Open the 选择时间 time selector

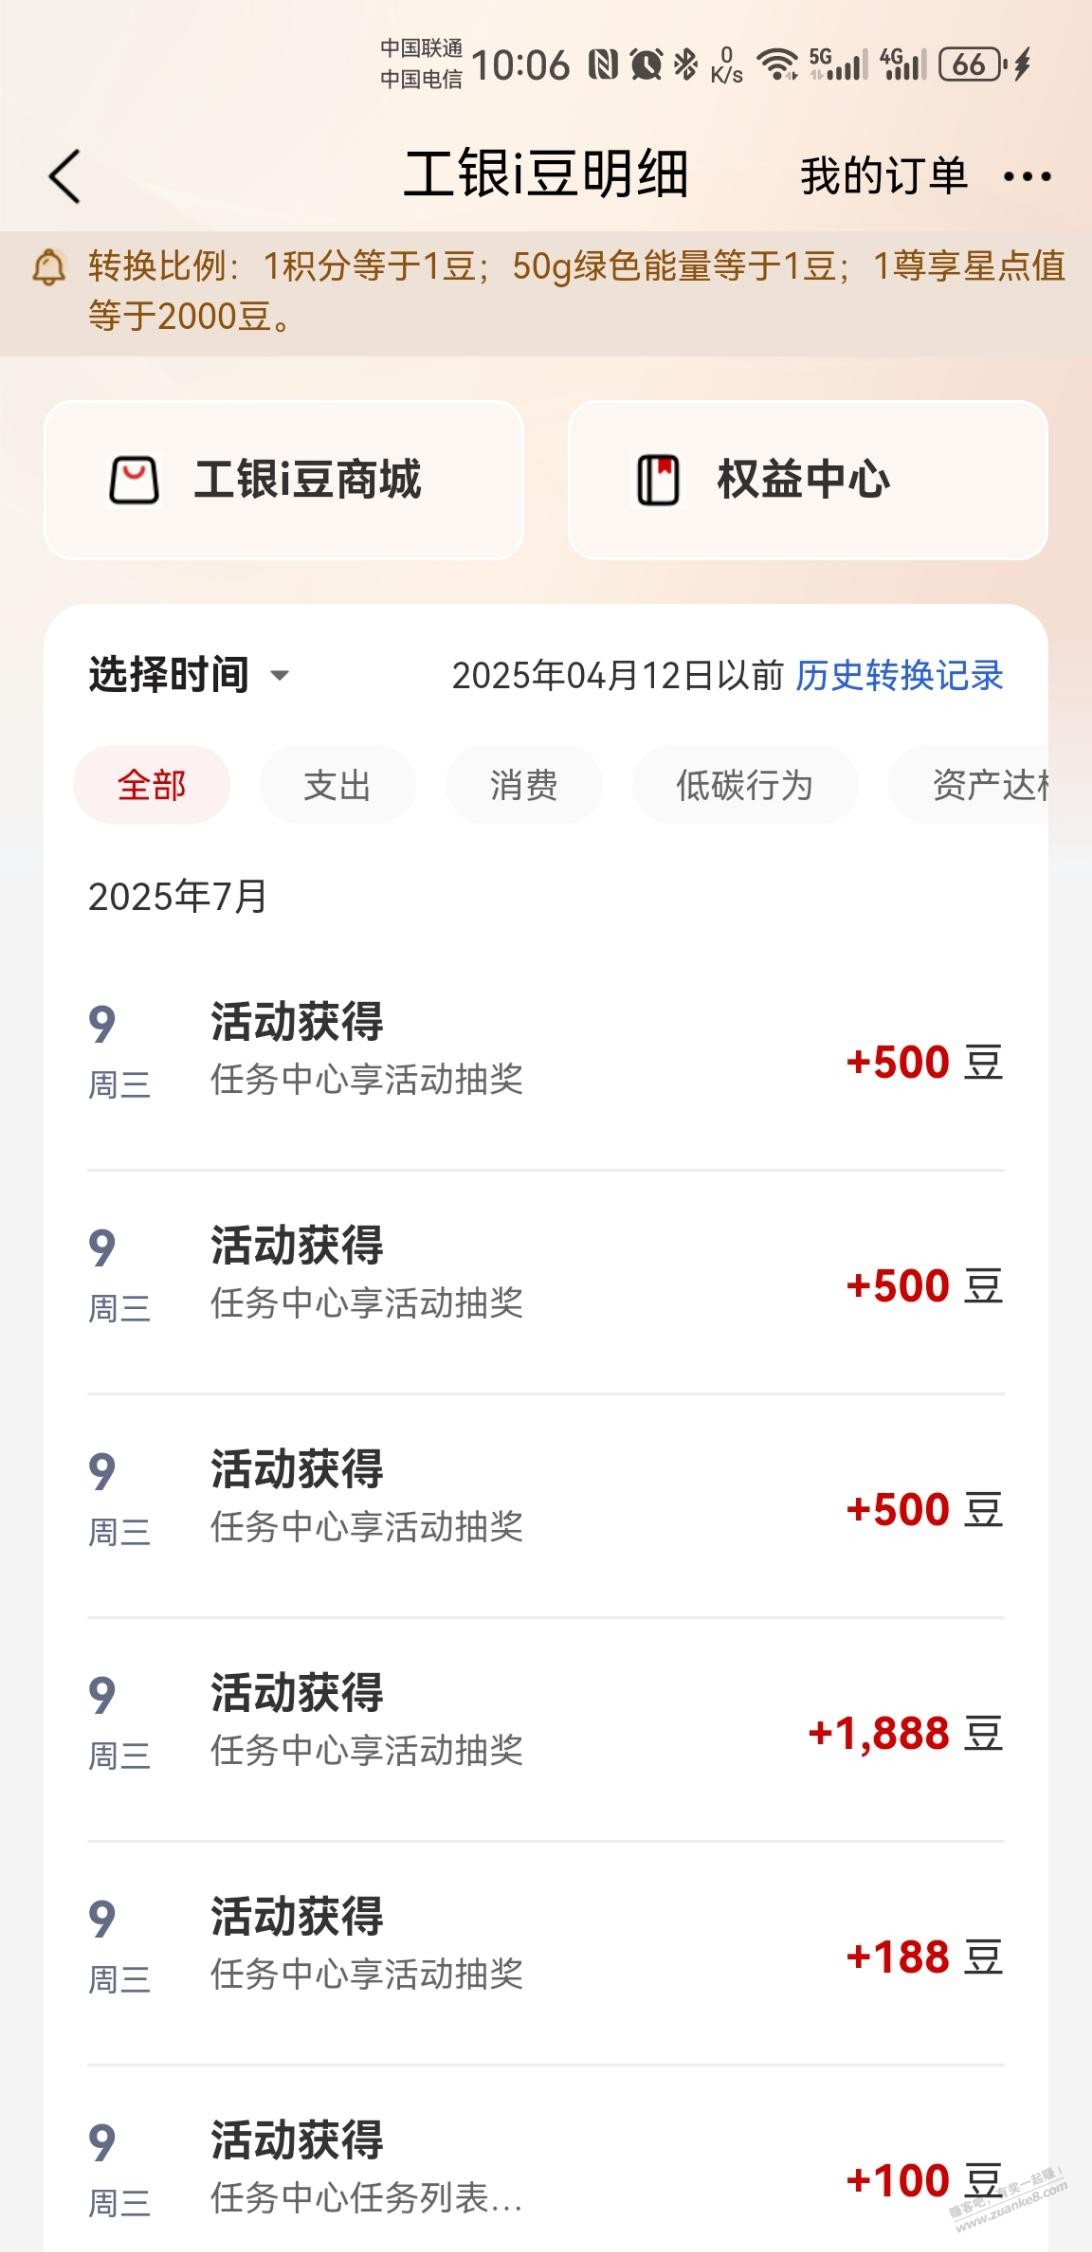click(189, 675)
